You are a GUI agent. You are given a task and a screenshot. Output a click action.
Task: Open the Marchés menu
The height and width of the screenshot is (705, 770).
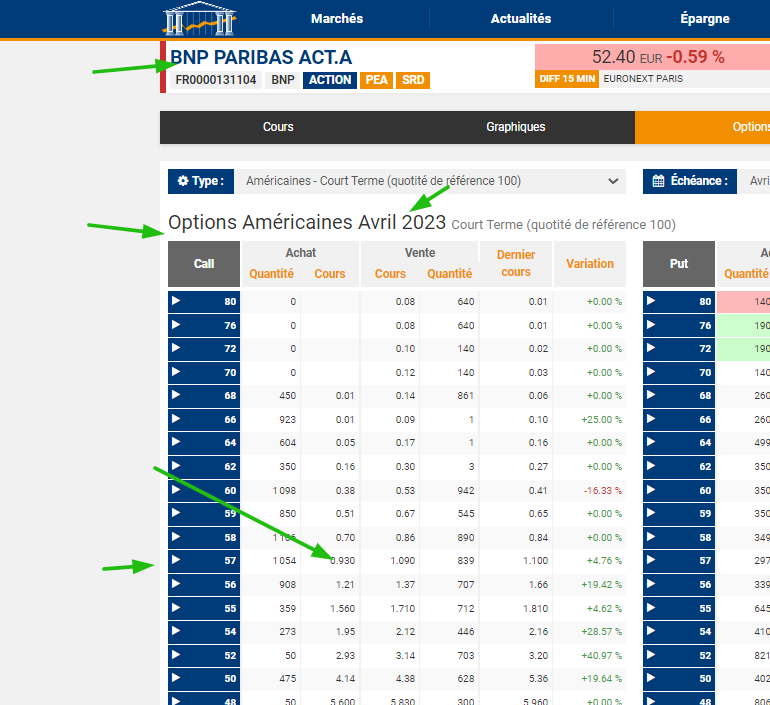337,19
